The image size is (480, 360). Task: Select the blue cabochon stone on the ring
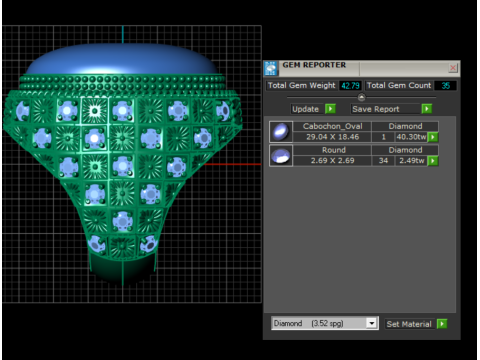coord(122,59)
